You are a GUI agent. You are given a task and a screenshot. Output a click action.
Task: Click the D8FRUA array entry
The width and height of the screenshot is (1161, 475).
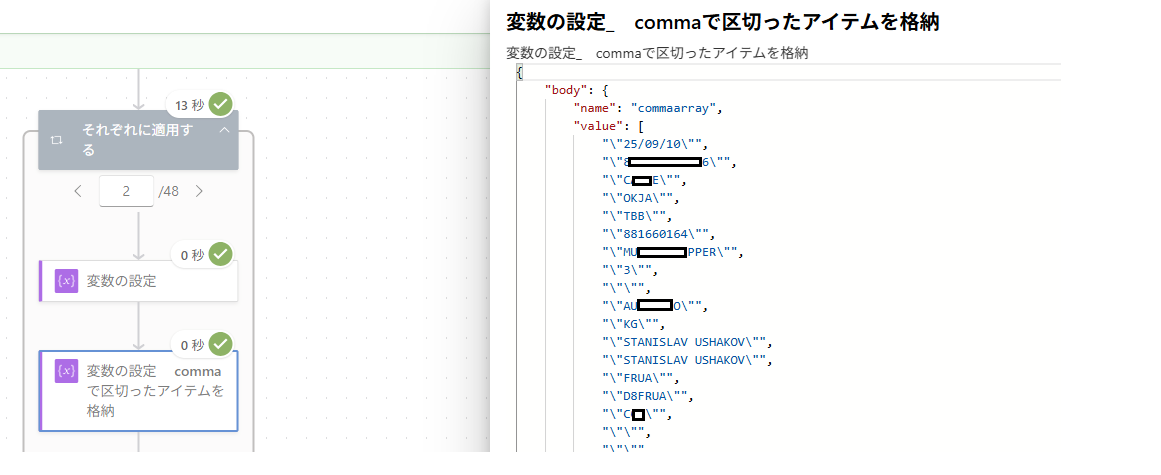click(647, 397)
